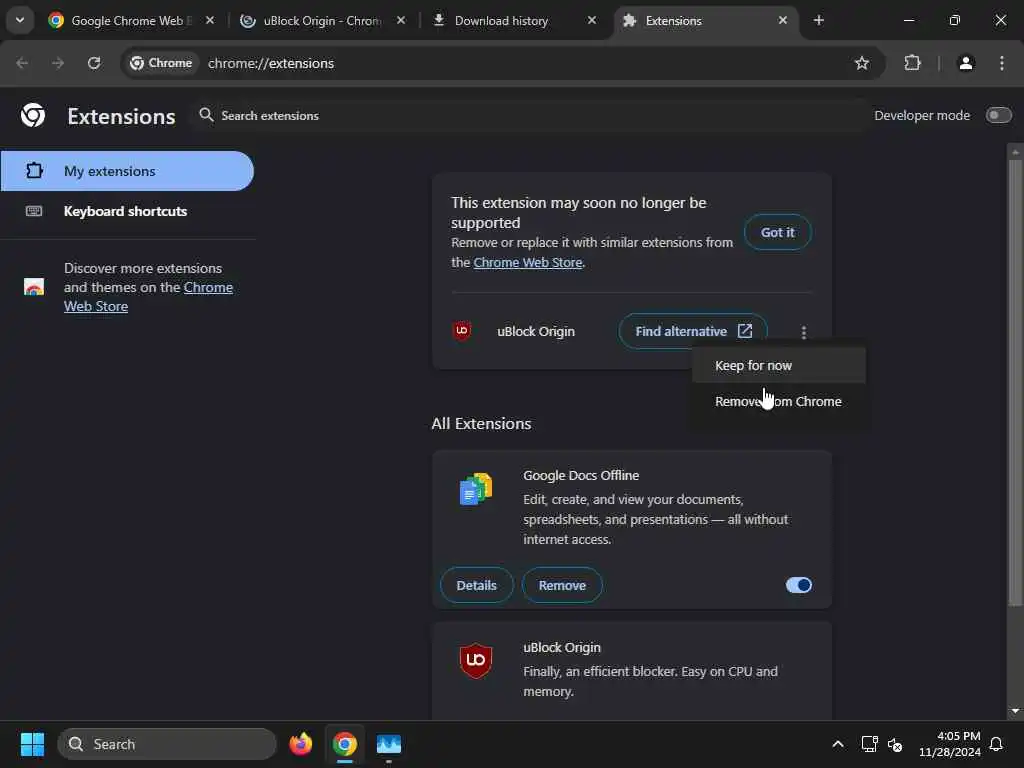Close the Extensions tab
This screenshot has height=768, width=1024.
[782, 20]
